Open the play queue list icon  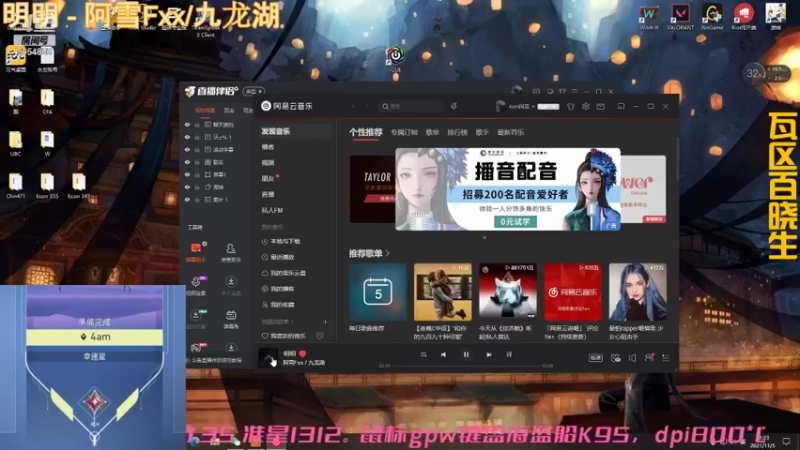click(666, 358)
